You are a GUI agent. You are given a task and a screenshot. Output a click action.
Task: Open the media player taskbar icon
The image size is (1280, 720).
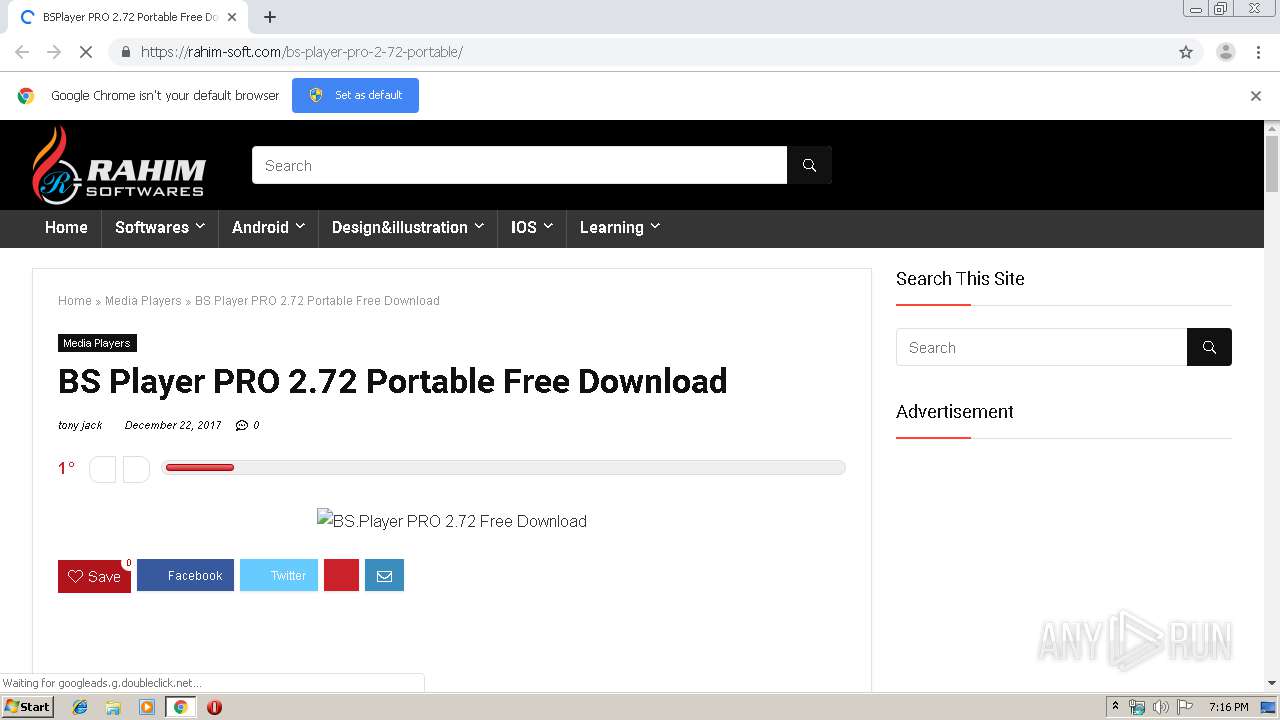(x=147, y=707)
